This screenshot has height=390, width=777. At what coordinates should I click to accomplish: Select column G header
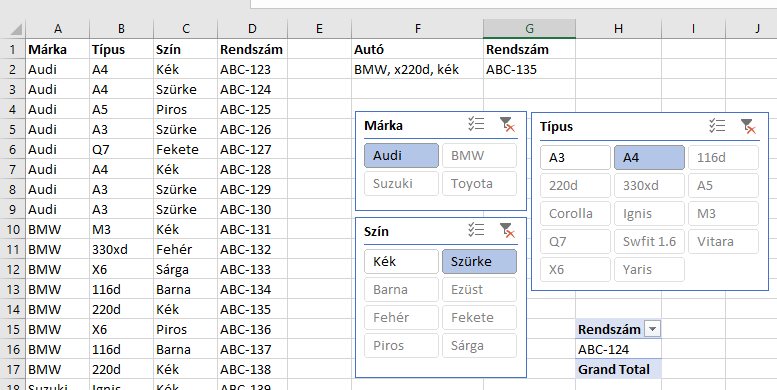click(x=529, y=29)
